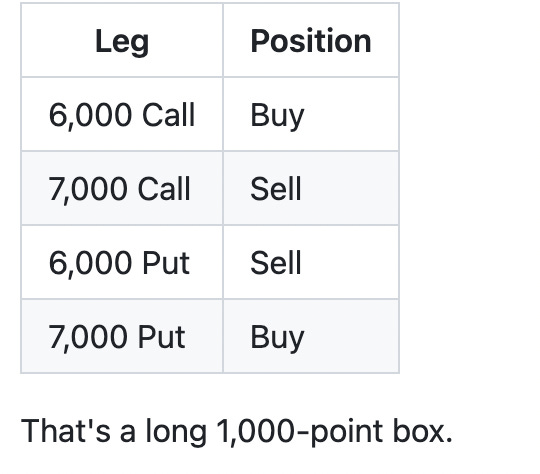Select the 6,000 Call table cell
The image size is (540, 474).
[122, 114]
